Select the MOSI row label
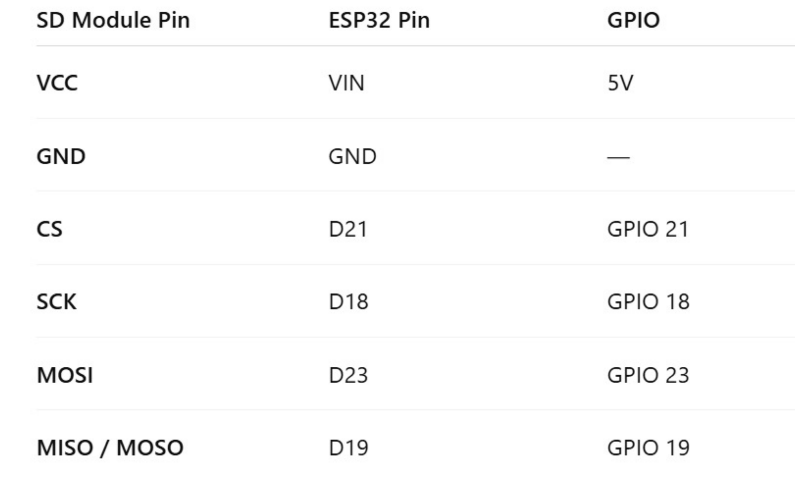This screenshot has height=480, width=795. click(65, 375)
